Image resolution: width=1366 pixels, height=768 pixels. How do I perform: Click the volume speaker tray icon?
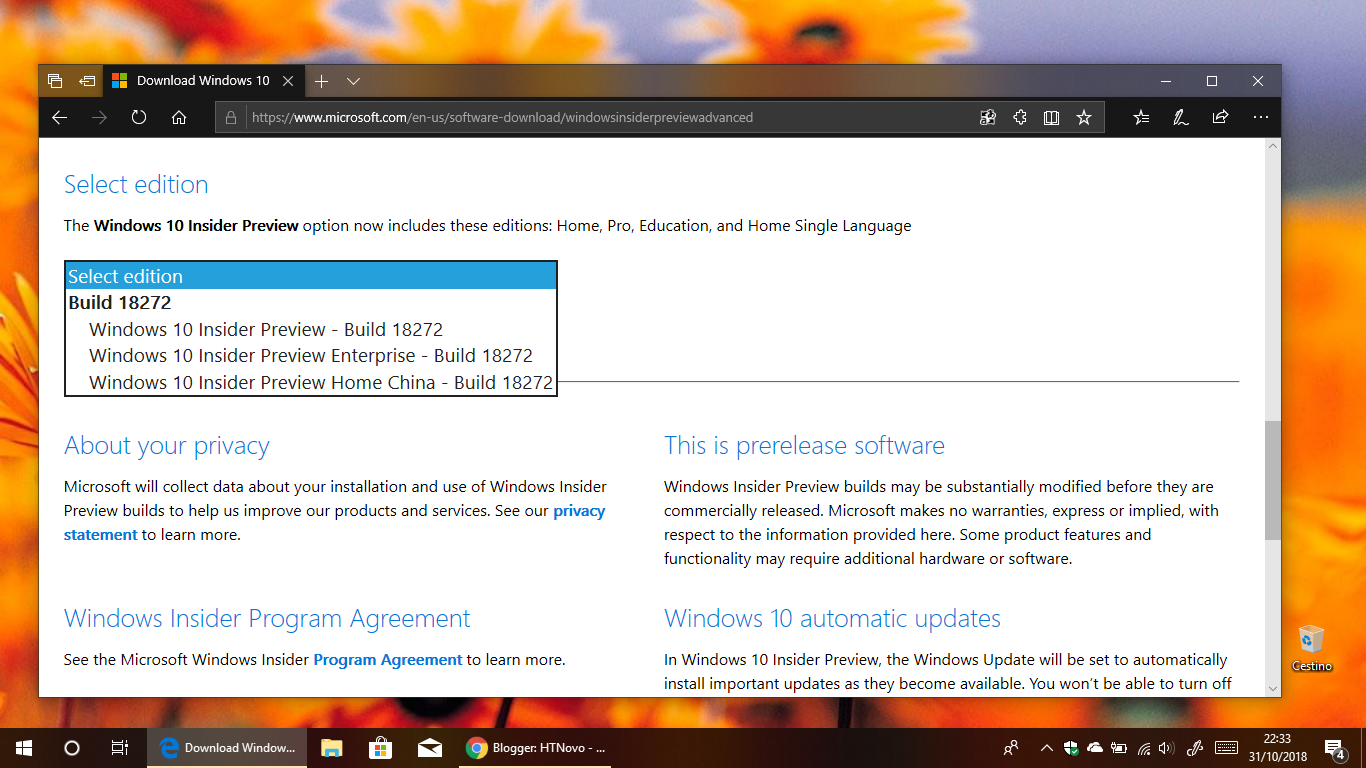tap(1166, 748)
